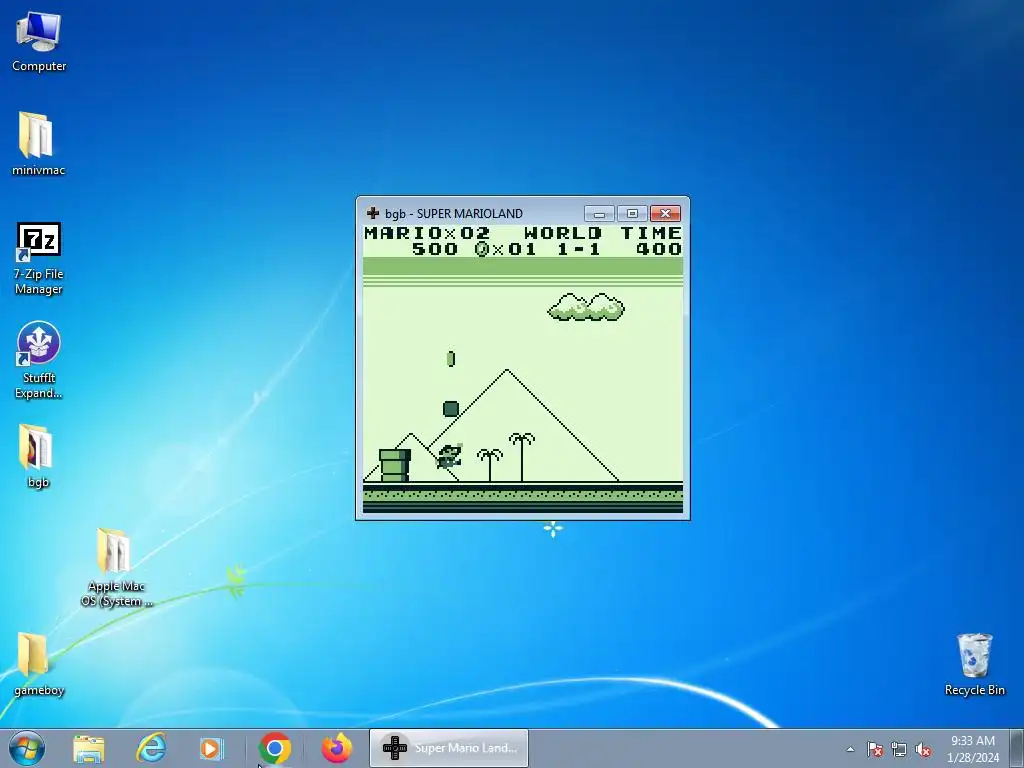Screen dimensions: 1024x768
Task: Open Windows Explorer from taskbar
Action: pyautogui.click(x=89, y=748)
